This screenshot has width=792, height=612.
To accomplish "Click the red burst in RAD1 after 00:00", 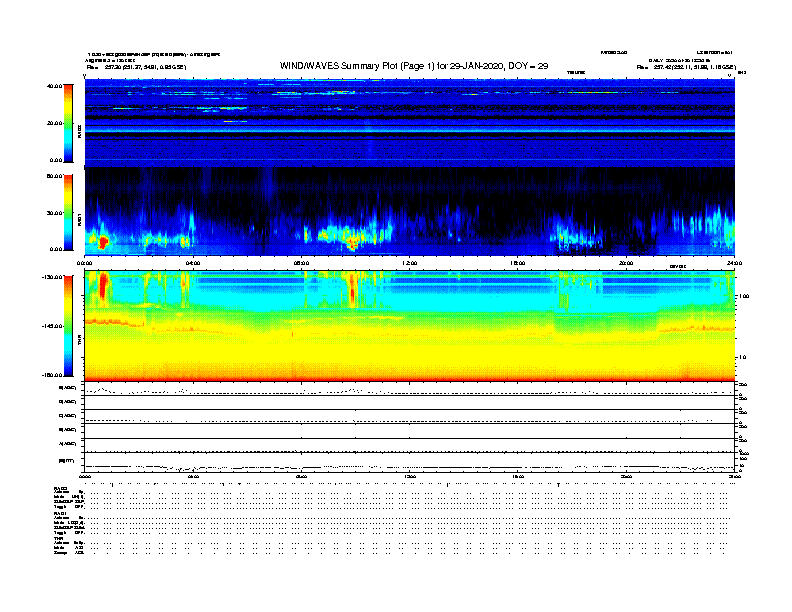I will click(x=103, y=242).
